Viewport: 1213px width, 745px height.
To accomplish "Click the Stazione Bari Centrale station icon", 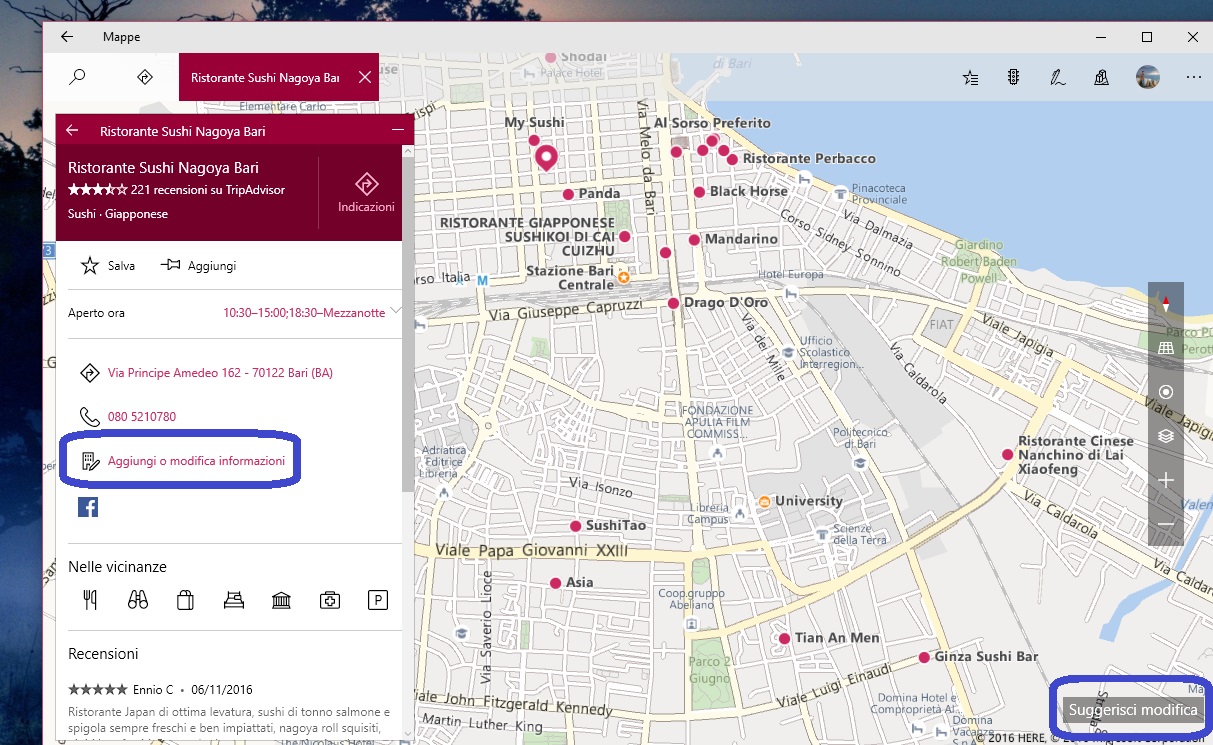I will coord(623,277).
